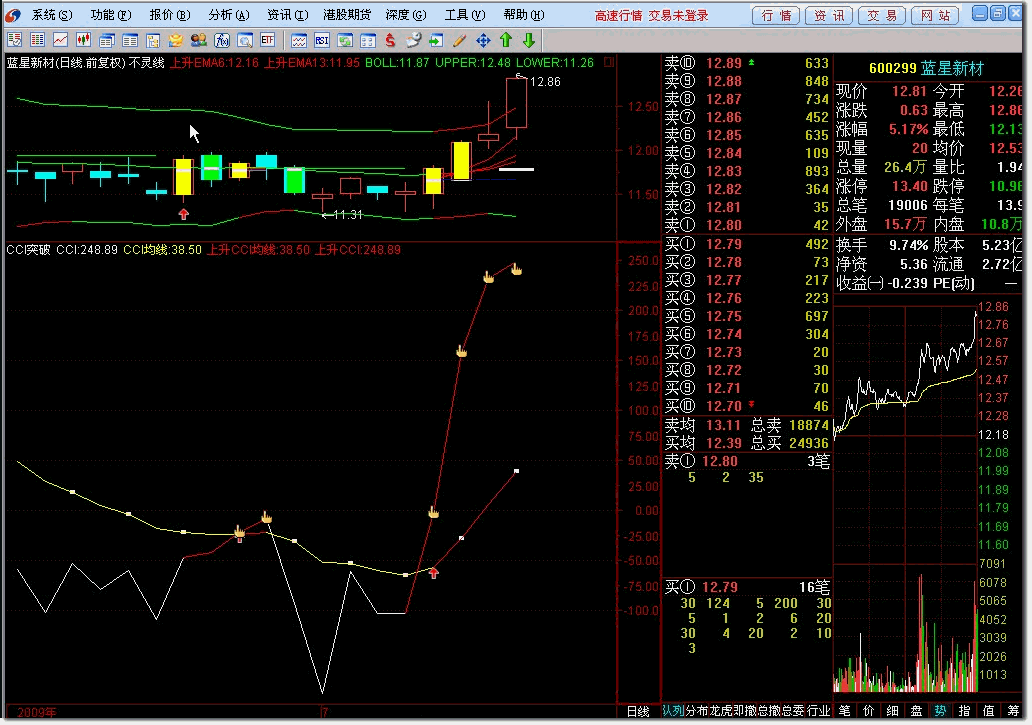The image size is (1032, 725).
Task: Click the 网站 button
Action: point(935,15)
